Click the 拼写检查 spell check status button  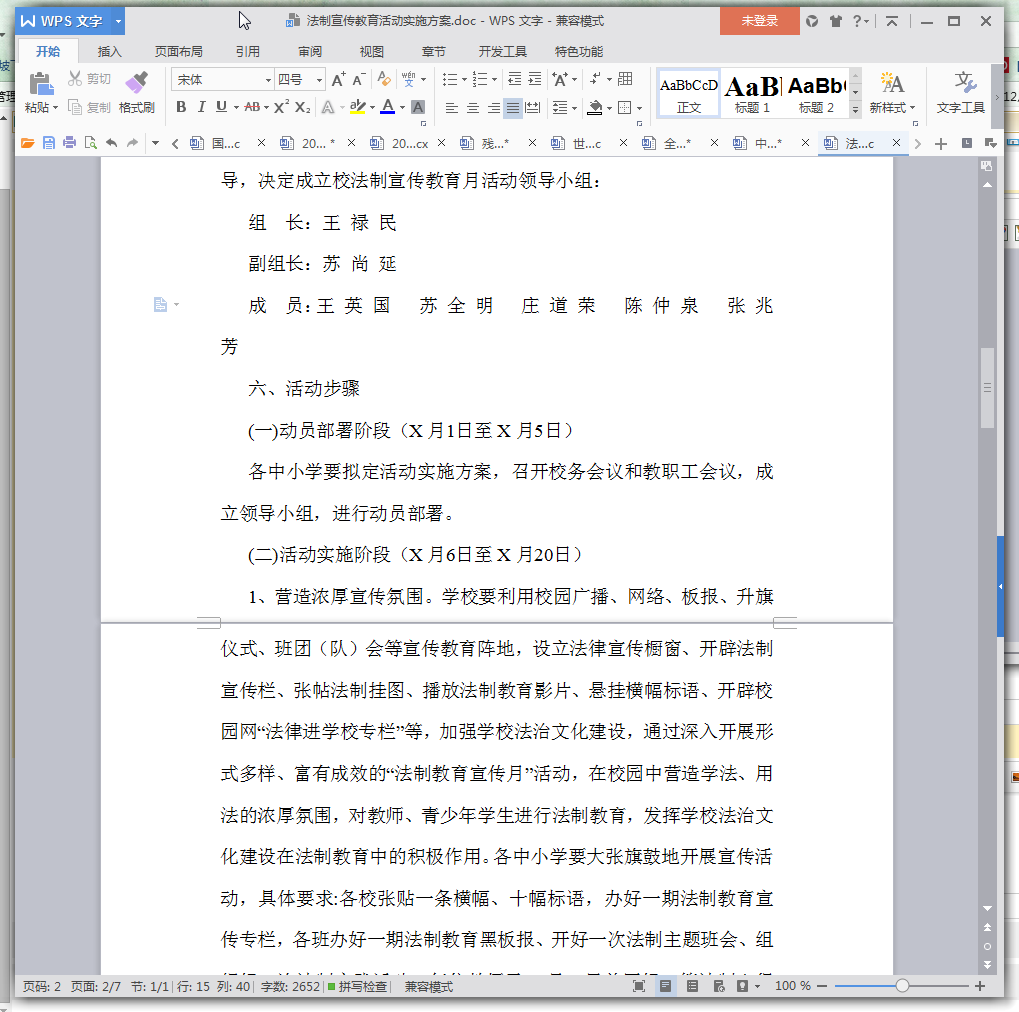(357, 986)
